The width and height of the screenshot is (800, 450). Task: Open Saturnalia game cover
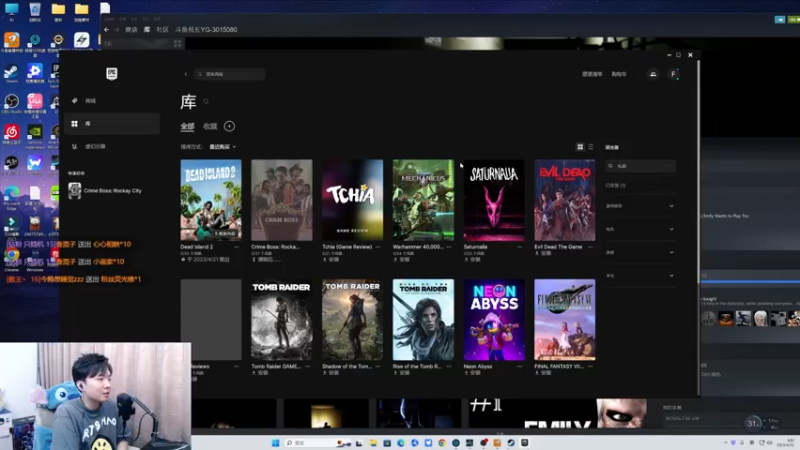tap(494, 199)
